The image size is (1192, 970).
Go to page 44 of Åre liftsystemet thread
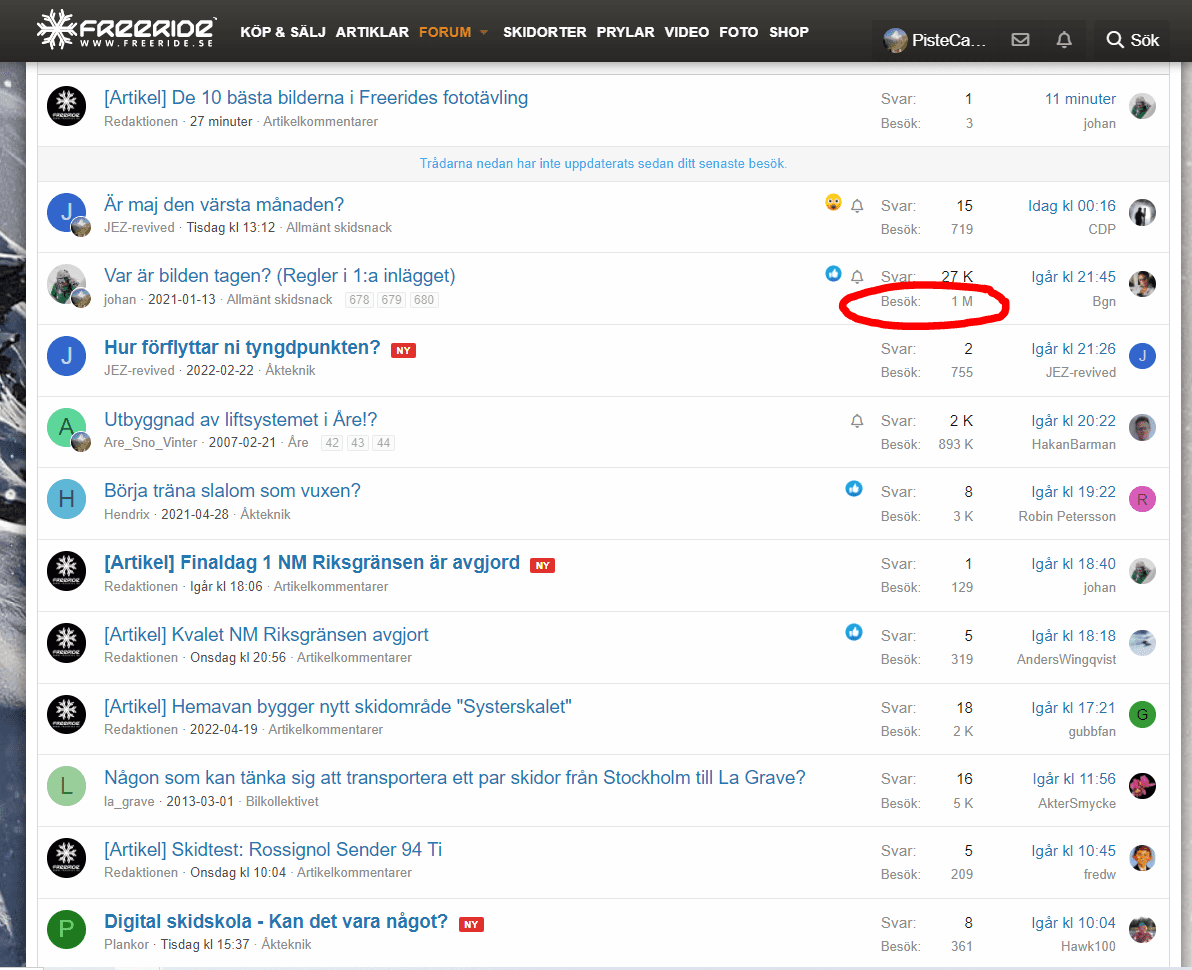384,443
